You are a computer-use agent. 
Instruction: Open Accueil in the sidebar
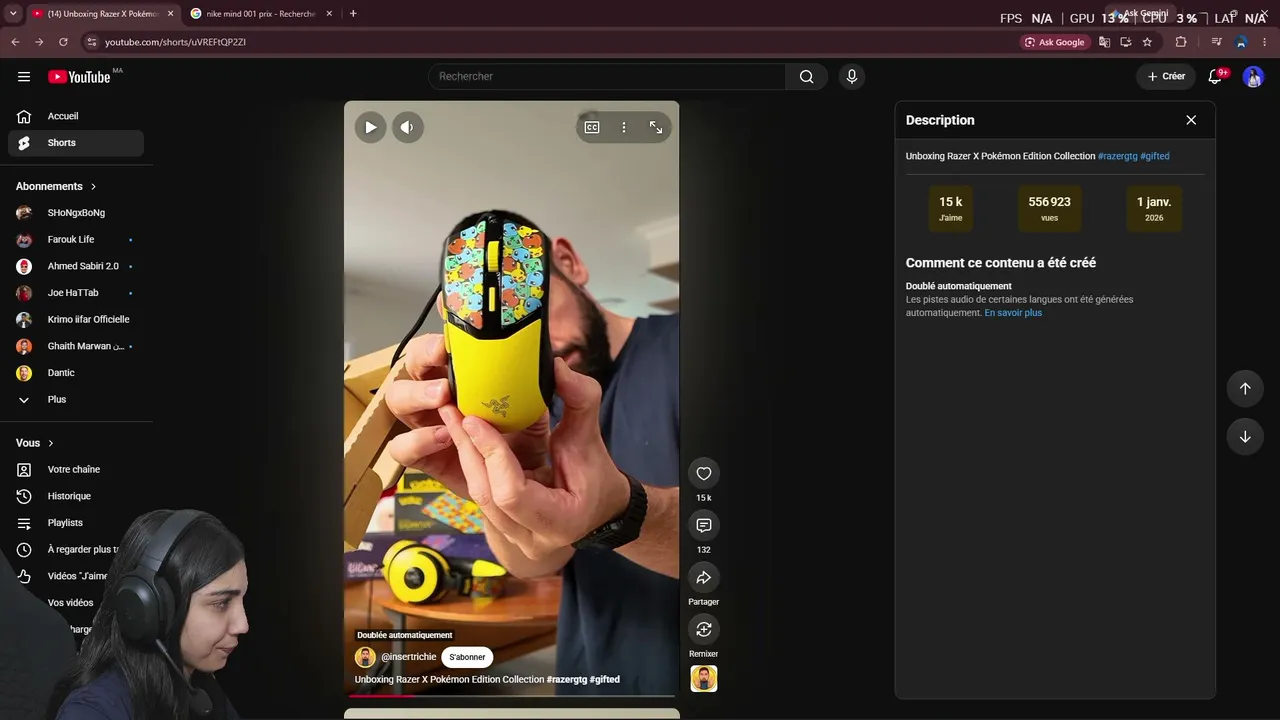pyautogui.click(x=76, y=116)
